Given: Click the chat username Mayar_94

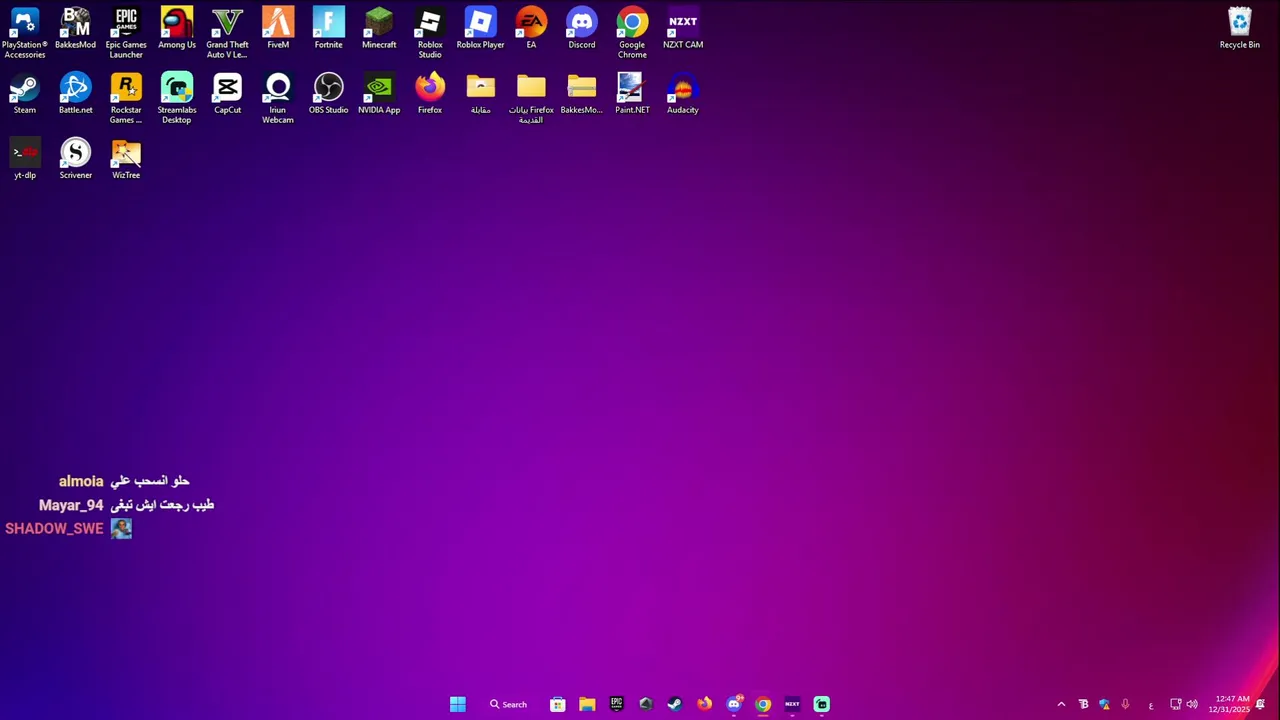Looking at the screenshot, I should click(x=71, y=505).
